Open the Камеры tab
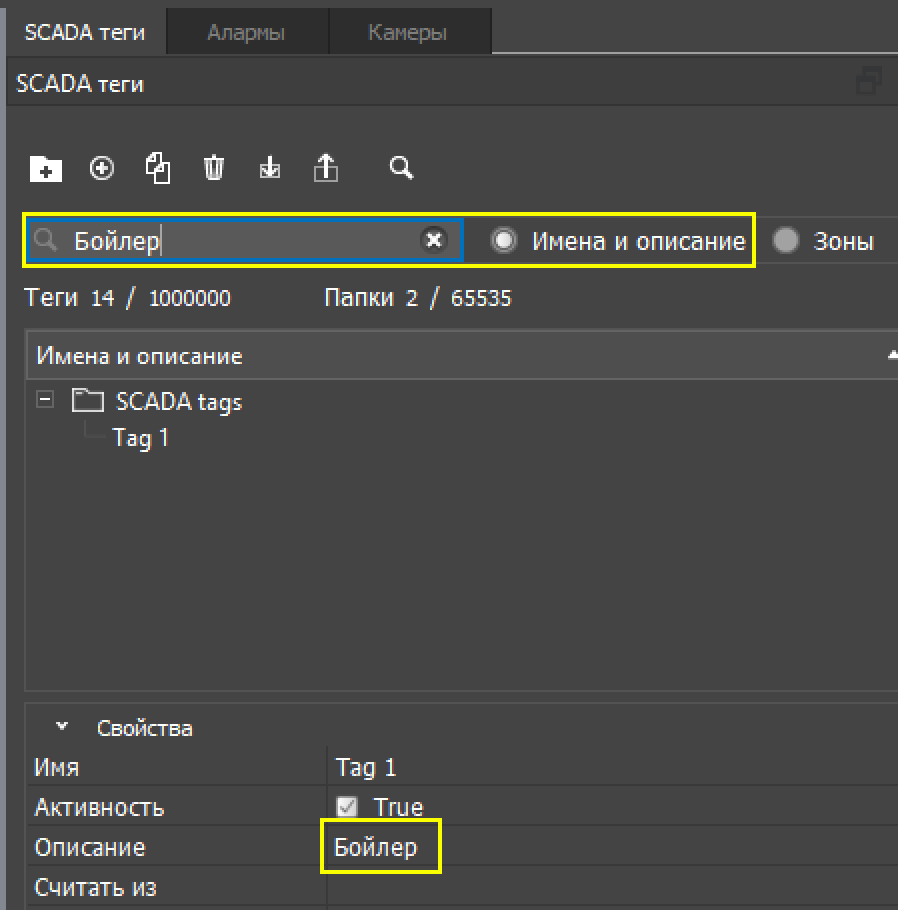The height and width of the screenshot is (910, 898). [407, 32]
